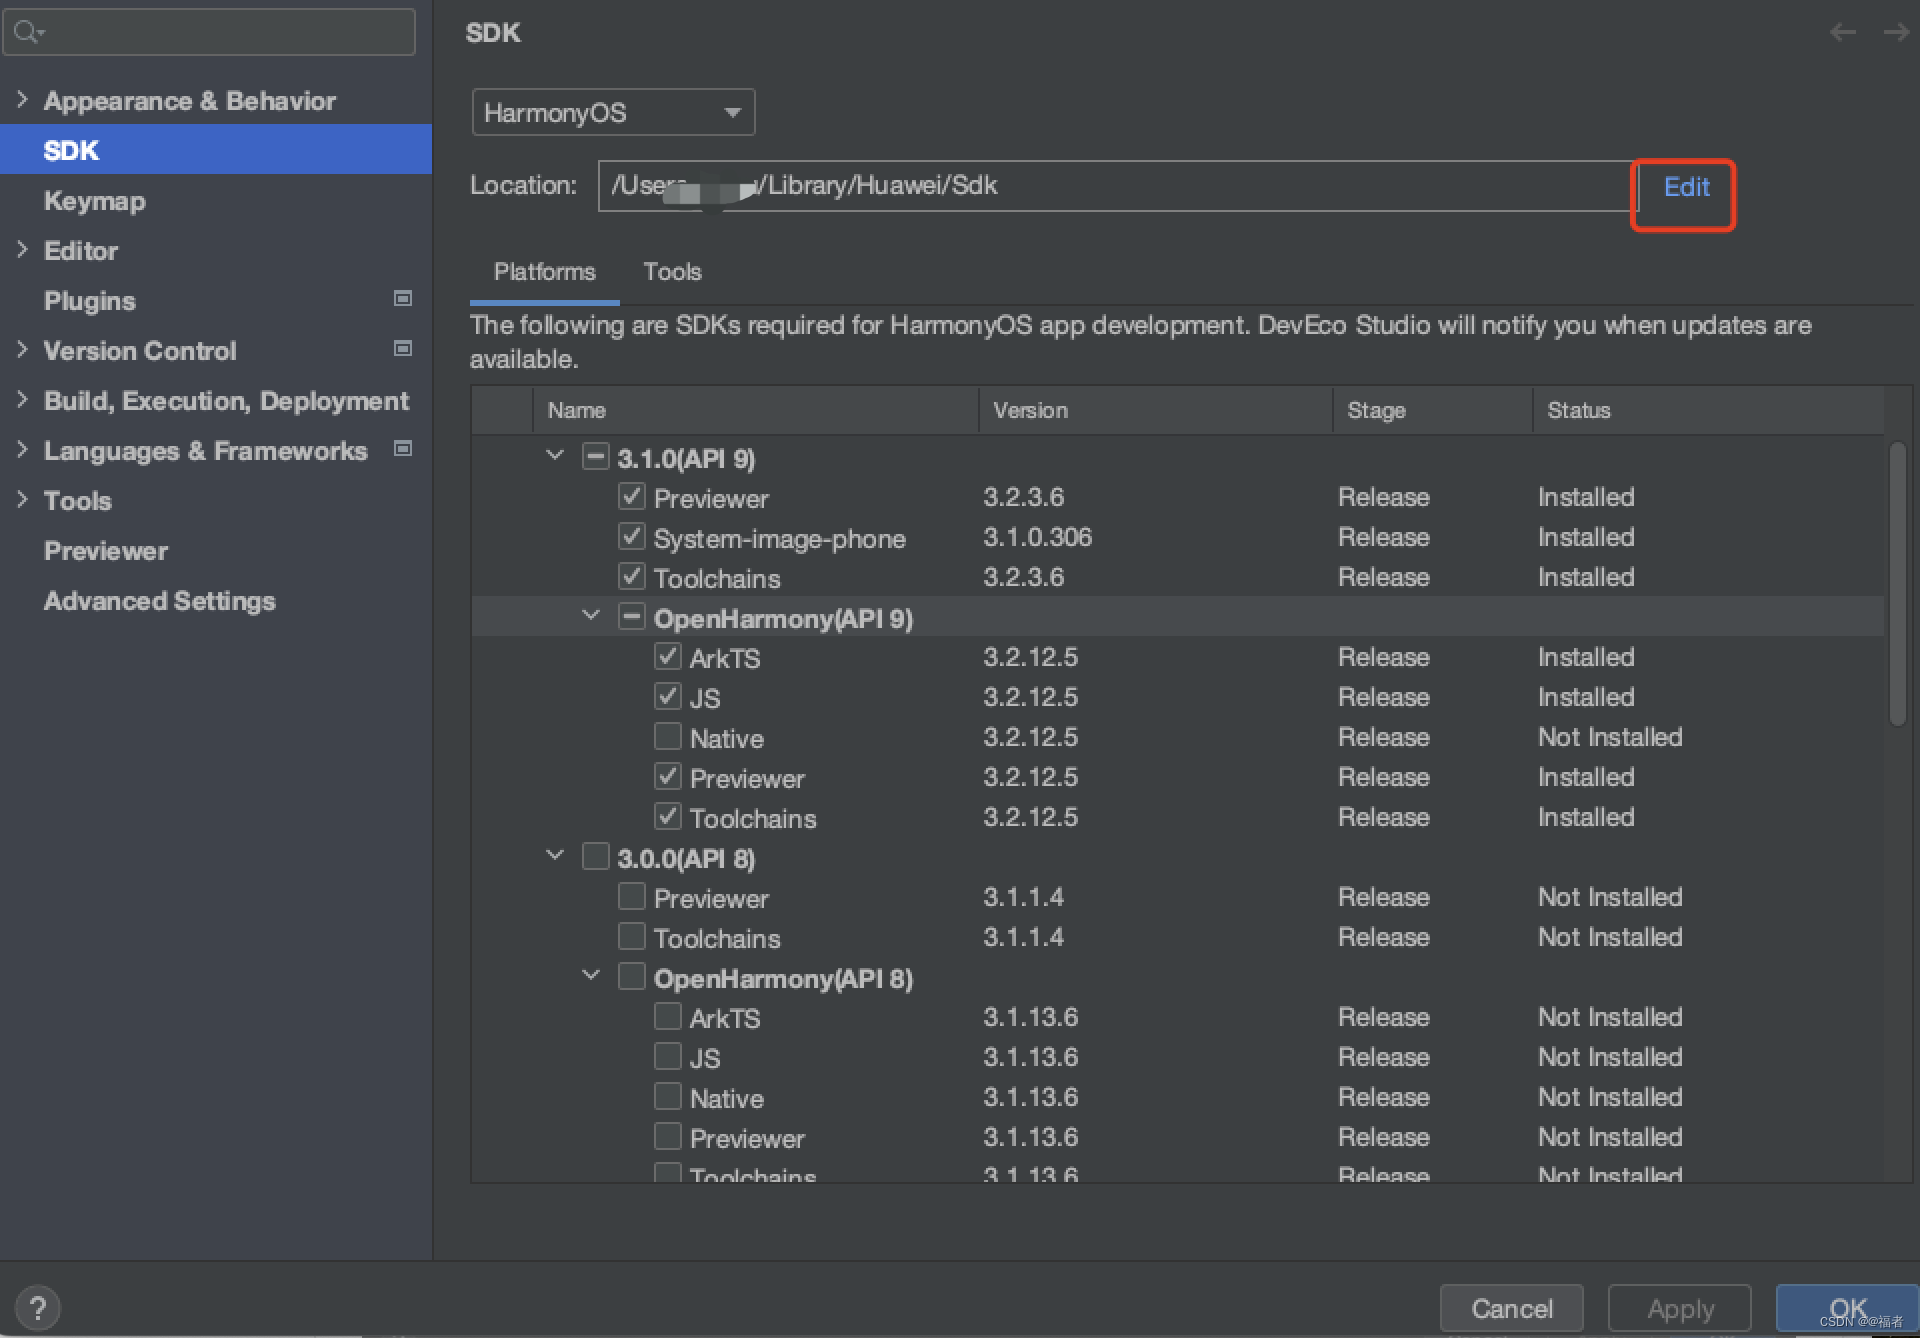Click the back navigation arrow

click(x=1842, y=33)
